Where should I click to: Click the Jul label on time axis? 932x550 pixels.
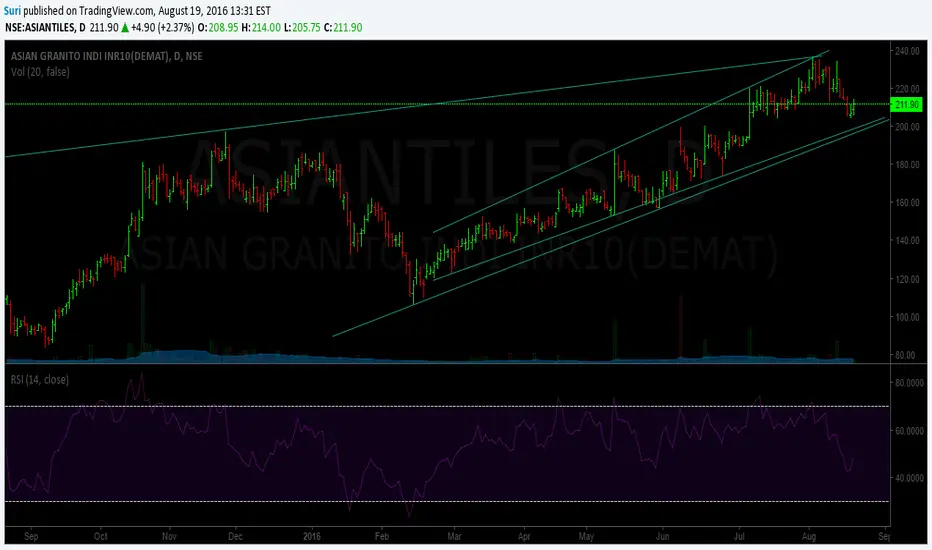pos(739,536)
